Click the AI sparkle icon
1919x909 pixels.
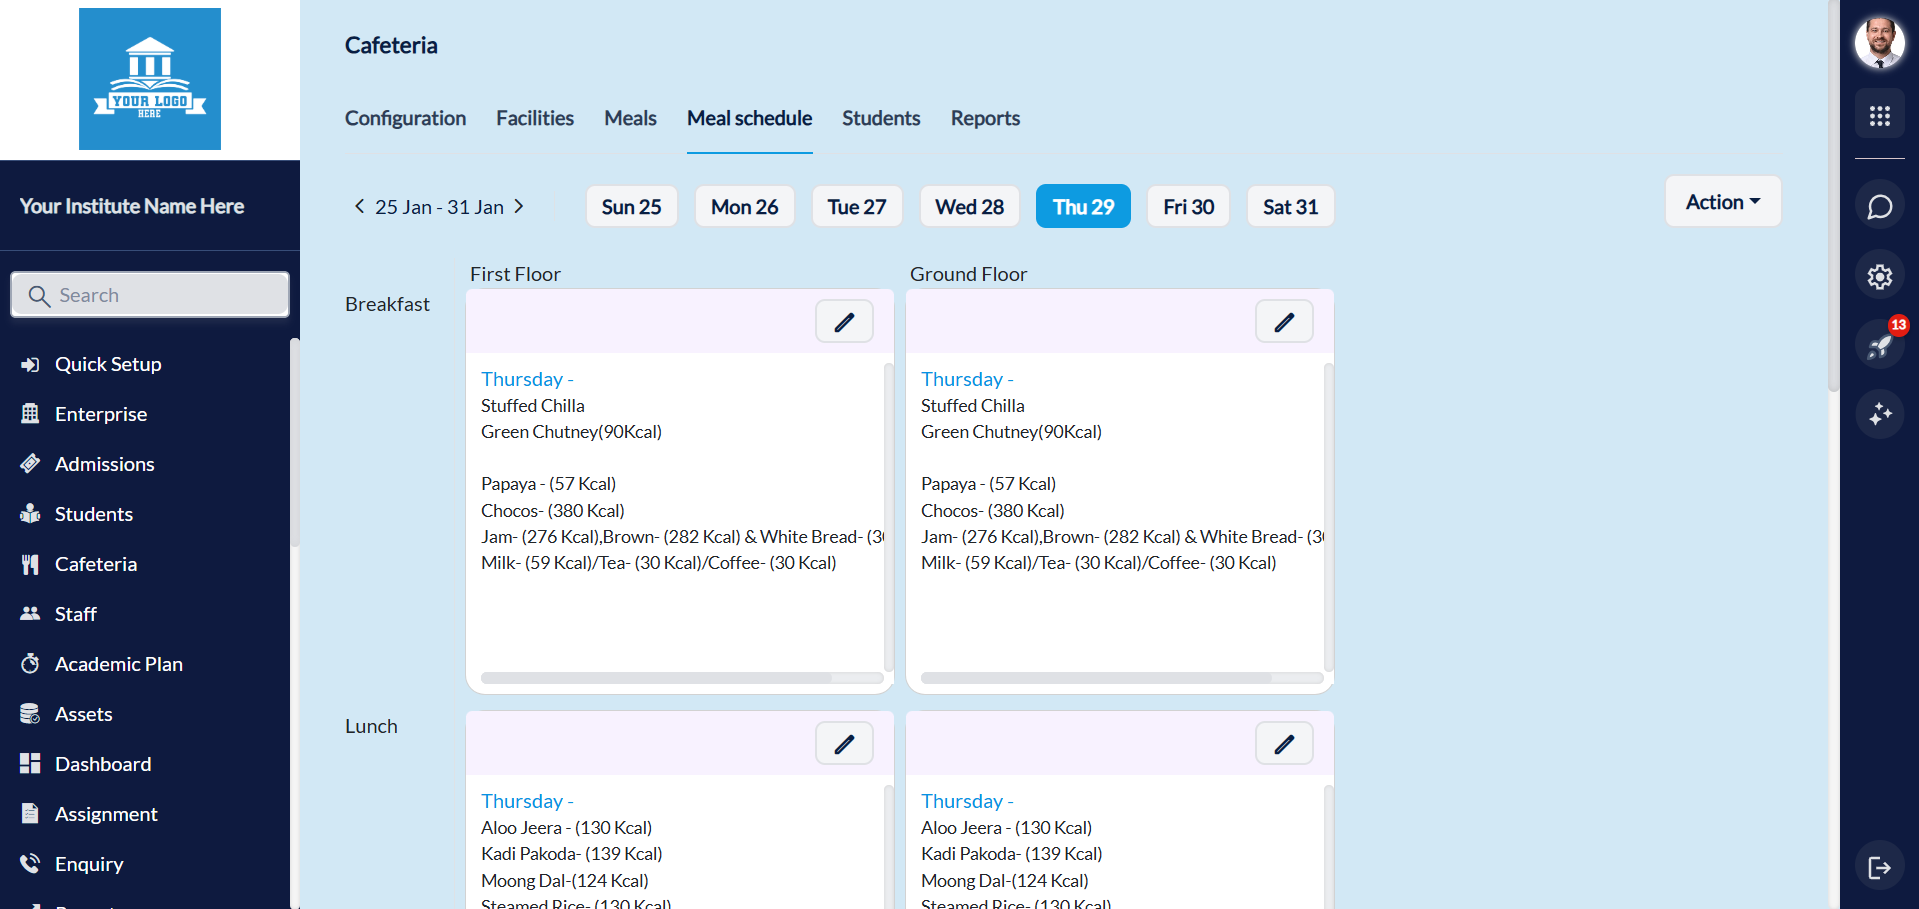coord(1880,413)
